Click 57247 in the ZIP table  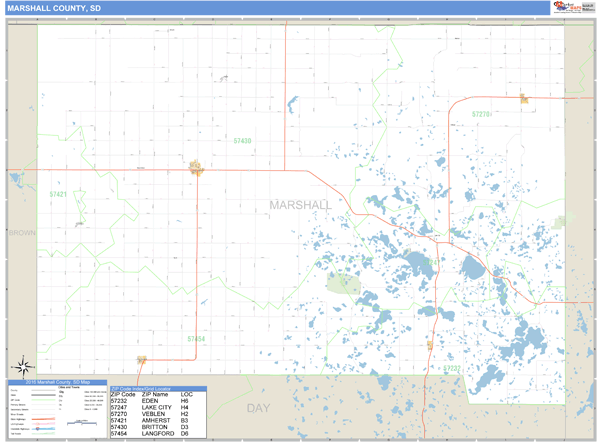tap(119, 408)
